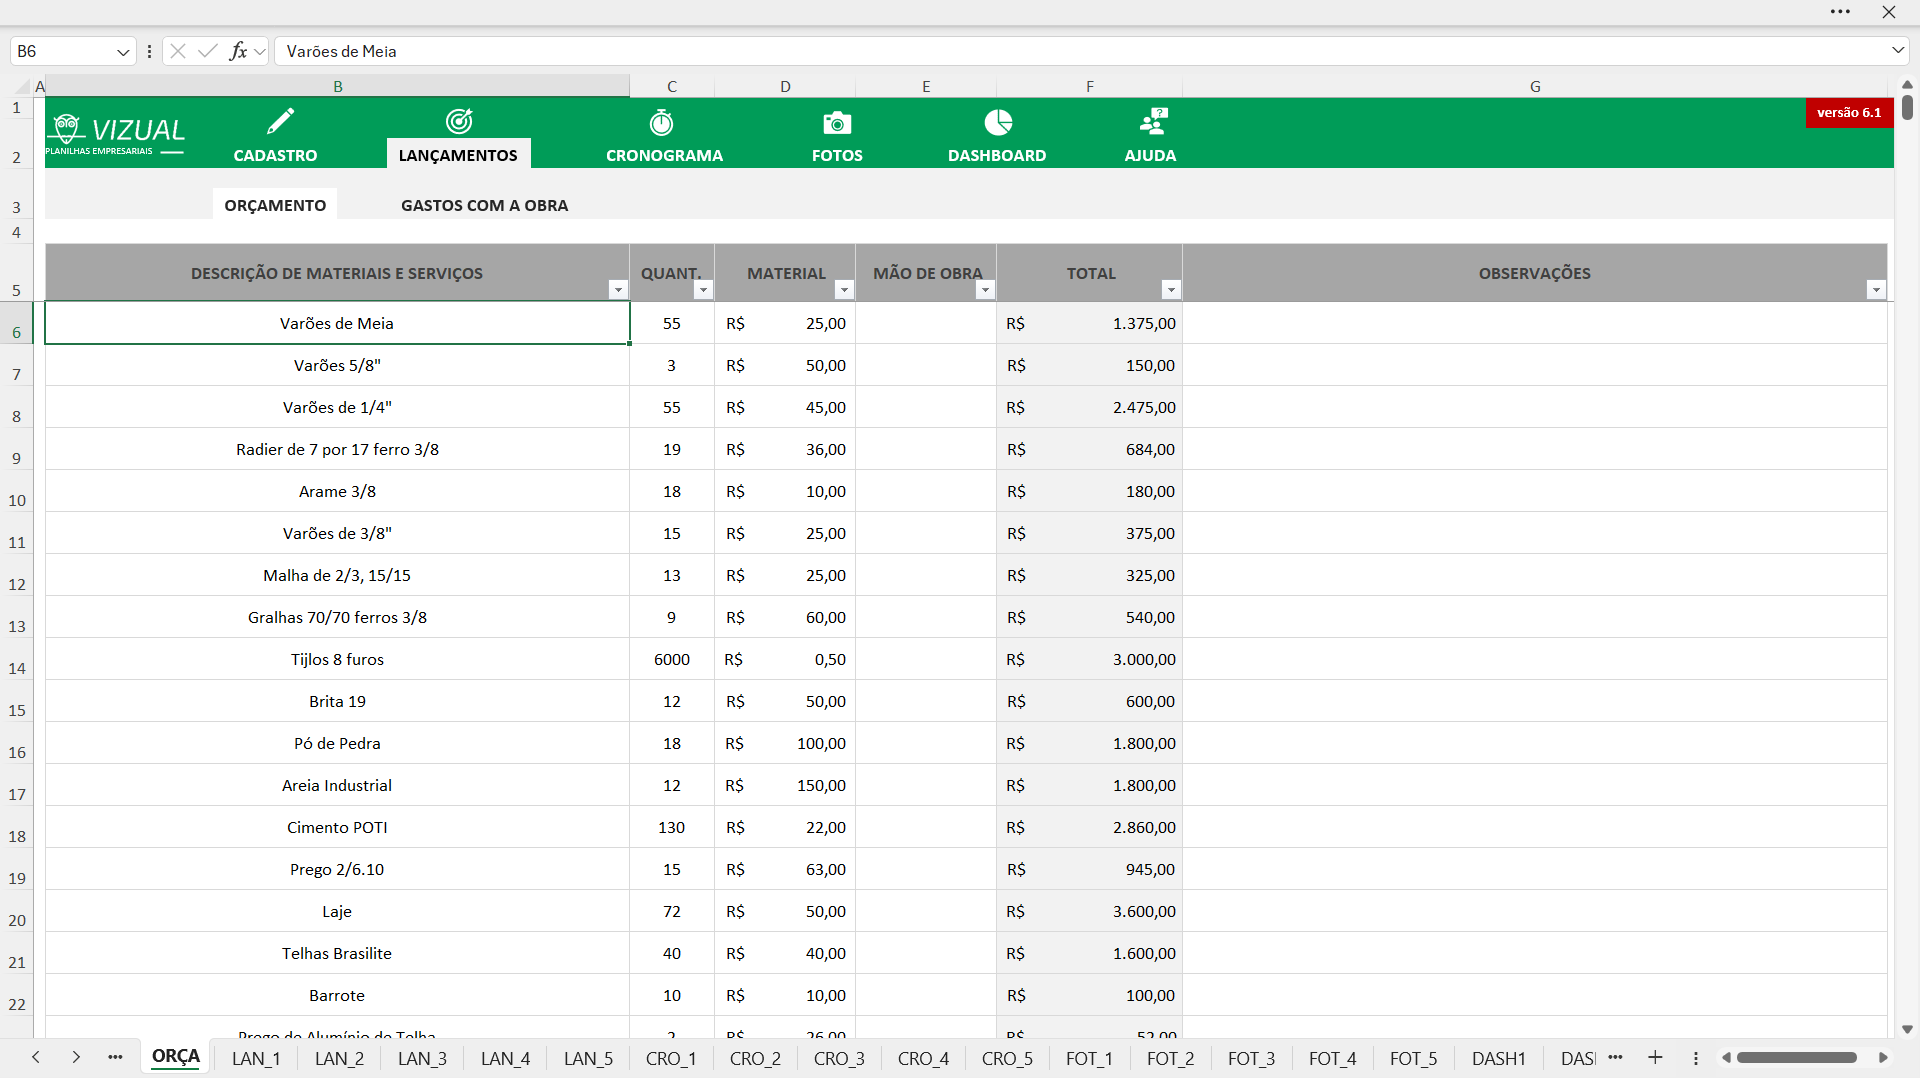Open the fx Insert Function icon

(x=240, y=51)
